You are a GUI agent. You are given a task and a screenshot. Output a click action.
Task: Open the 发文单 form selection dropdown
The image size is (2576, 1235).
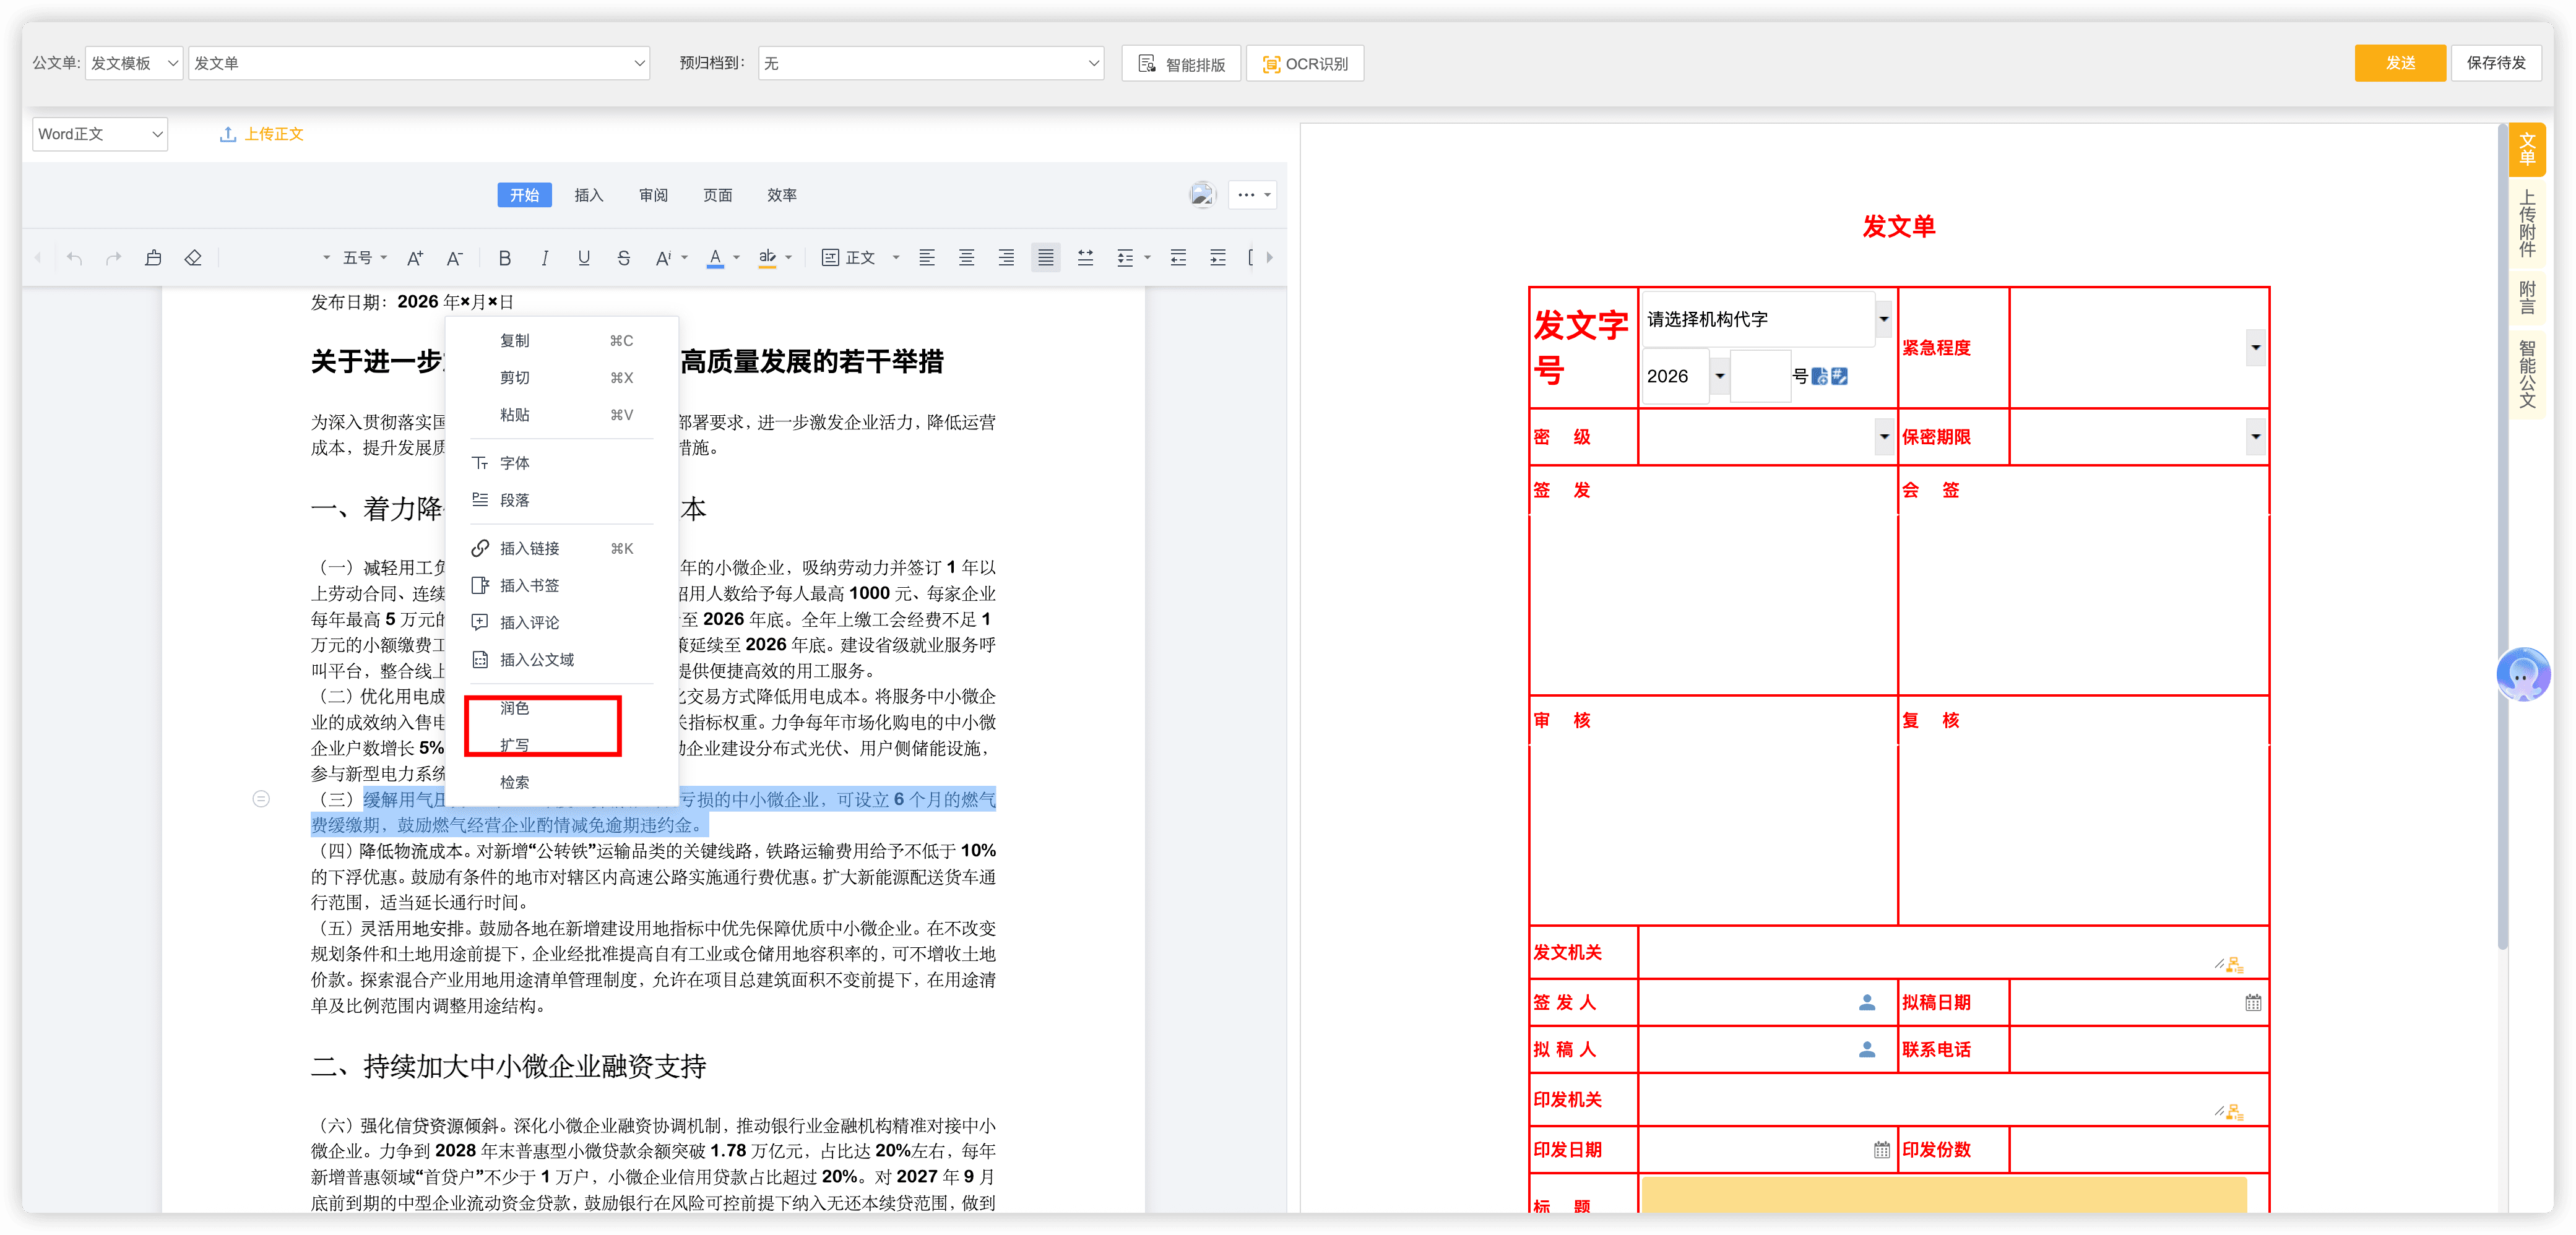(418, 63)
